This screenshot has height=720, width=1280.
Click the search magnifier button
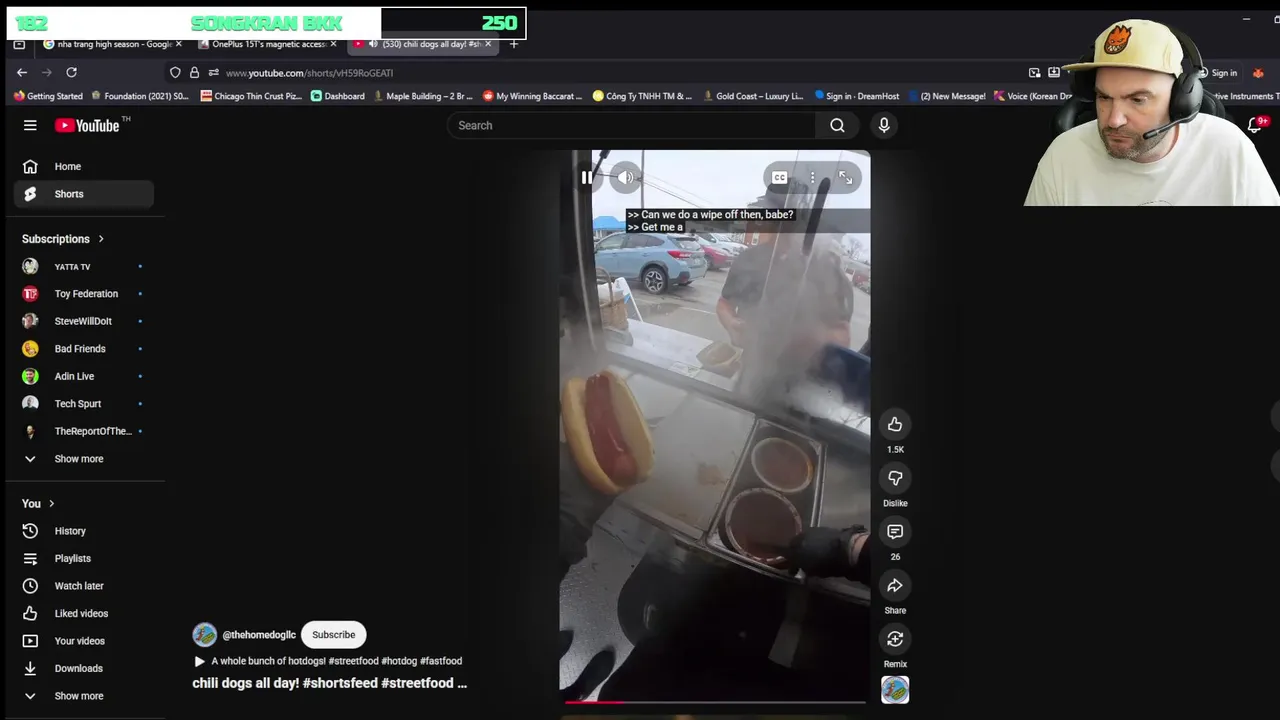tap(837, 125)
